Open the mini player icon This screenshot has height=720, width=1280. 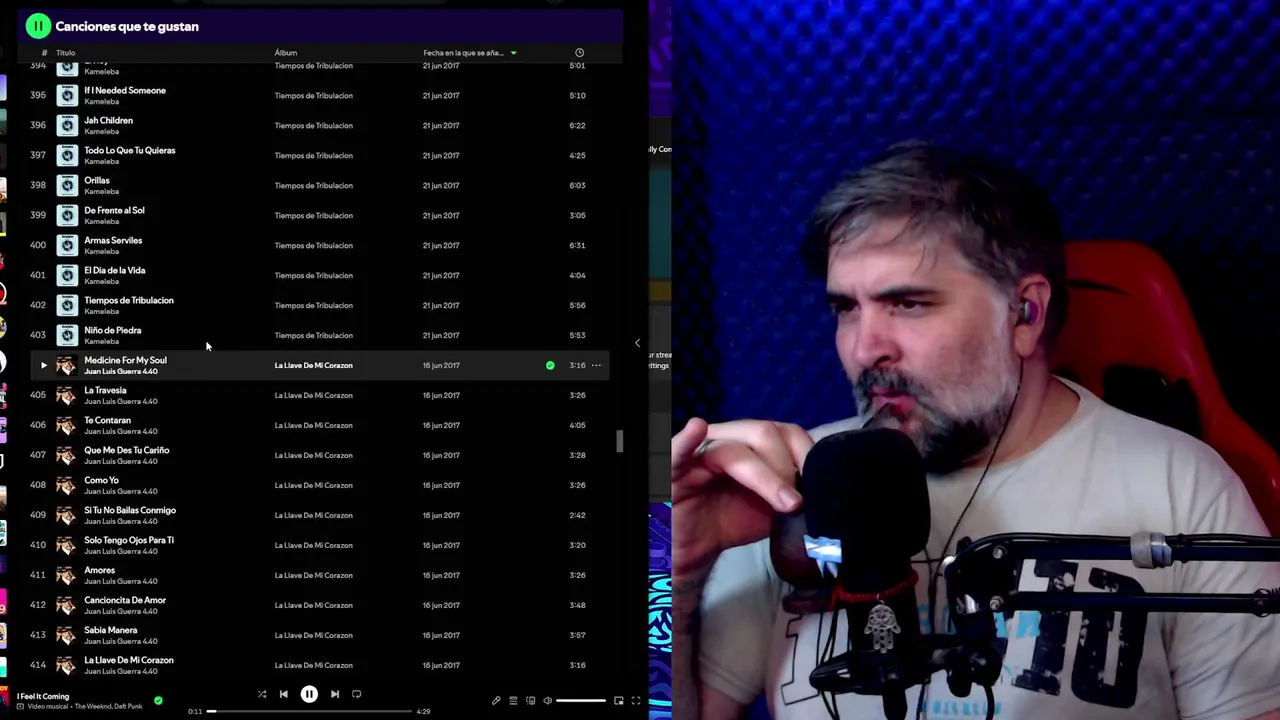click(618, 701)
